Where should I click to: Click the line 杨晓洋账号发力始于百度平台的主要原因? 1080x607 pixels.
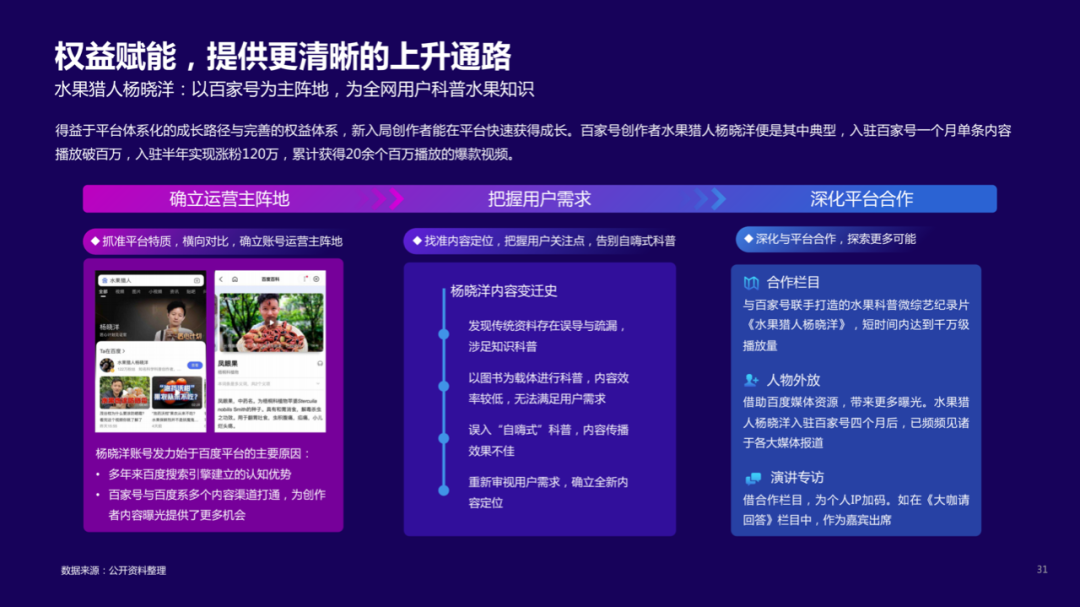tap(203, 453)
